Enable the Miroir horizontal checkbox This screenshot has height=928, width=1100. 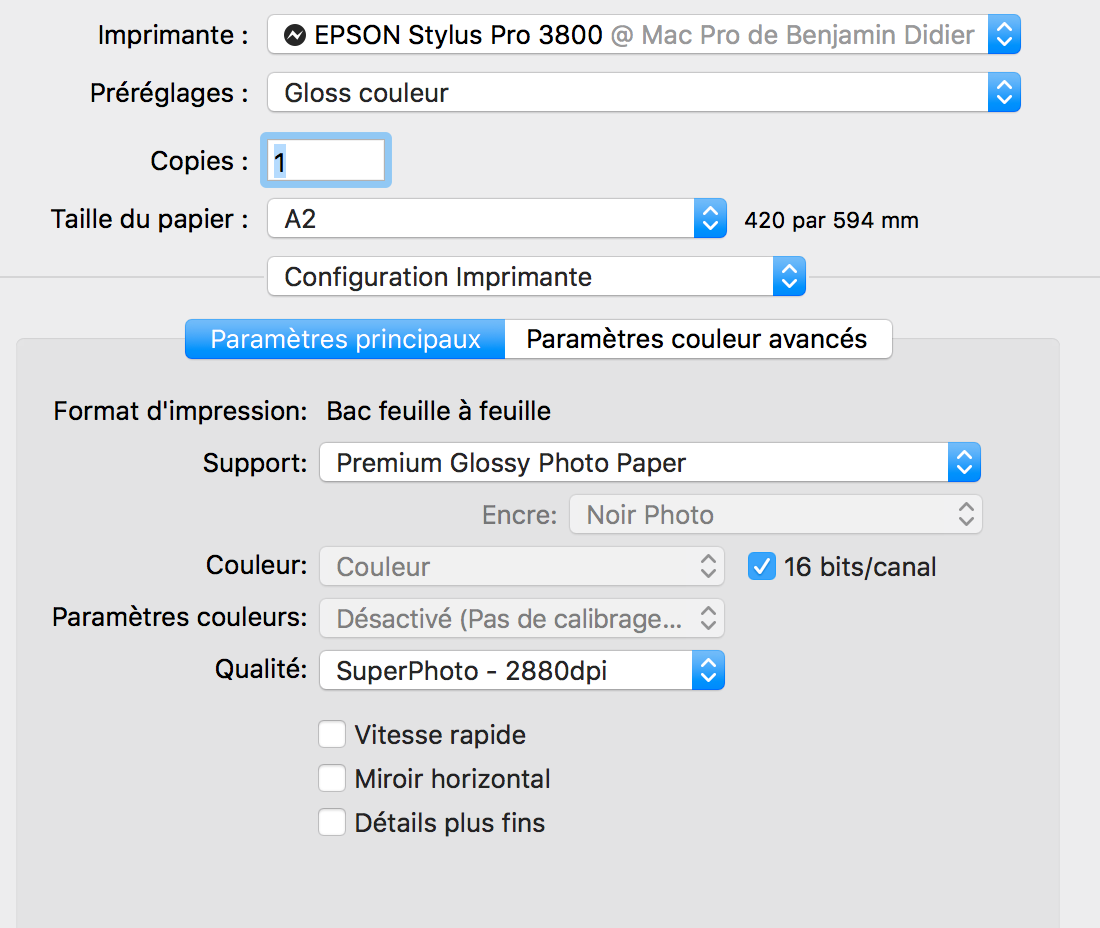[x=332, y=779]
